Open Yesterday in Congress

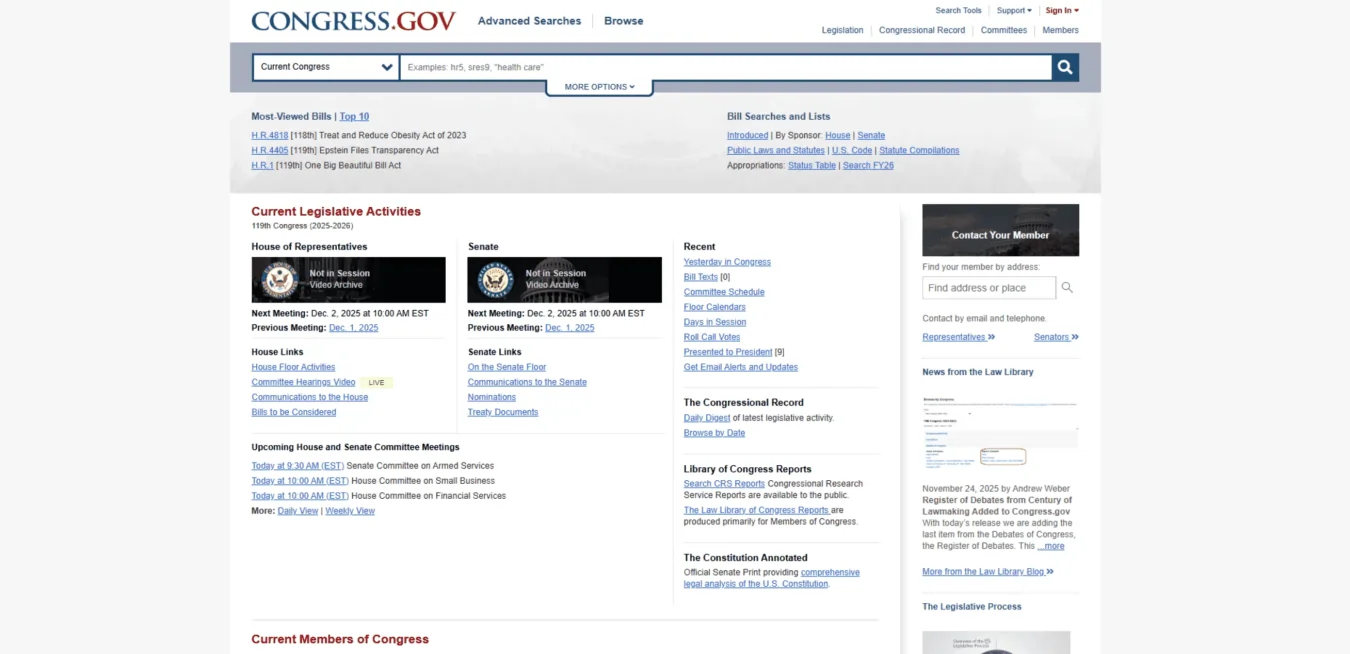point(727,262)
